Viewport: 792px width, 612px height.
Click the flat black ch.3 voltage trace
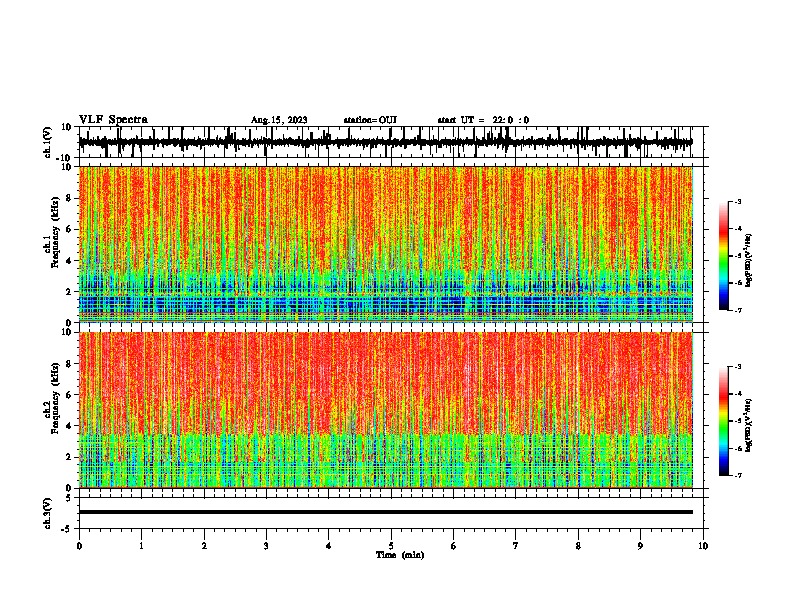[385, 512]
